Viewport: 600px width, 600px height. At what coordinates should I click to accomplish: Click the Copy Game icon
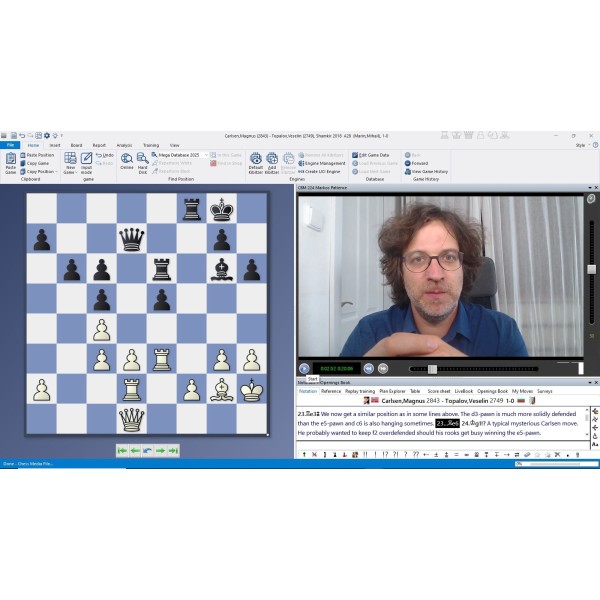[x=23, y=163]
